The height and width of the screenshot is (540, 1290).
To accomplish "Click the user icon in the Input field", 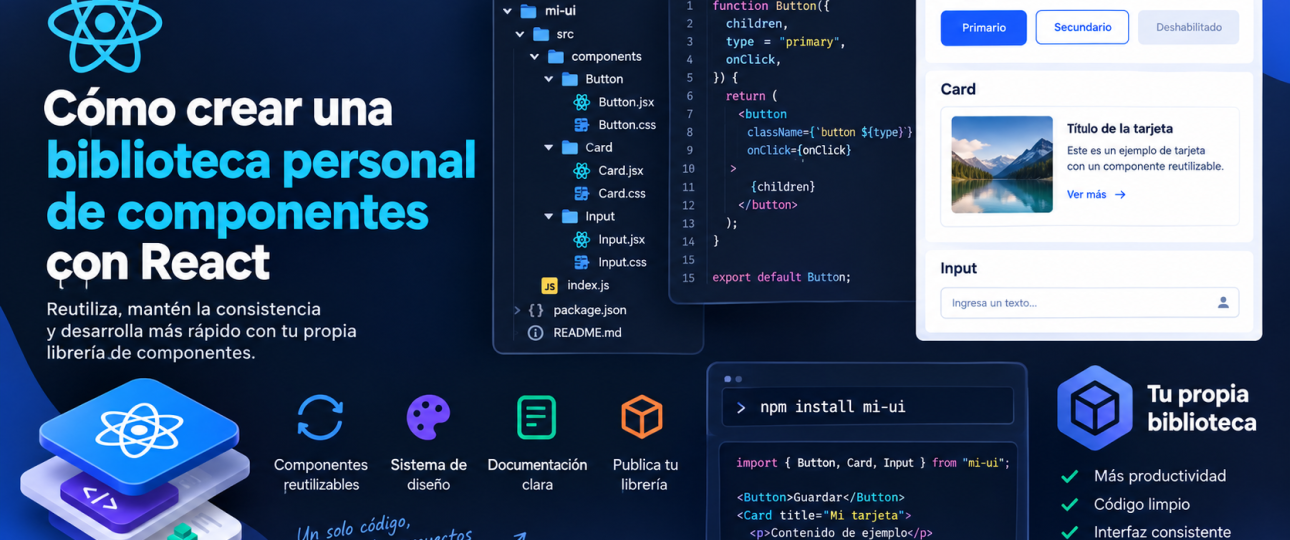I will coord(1223,303).
